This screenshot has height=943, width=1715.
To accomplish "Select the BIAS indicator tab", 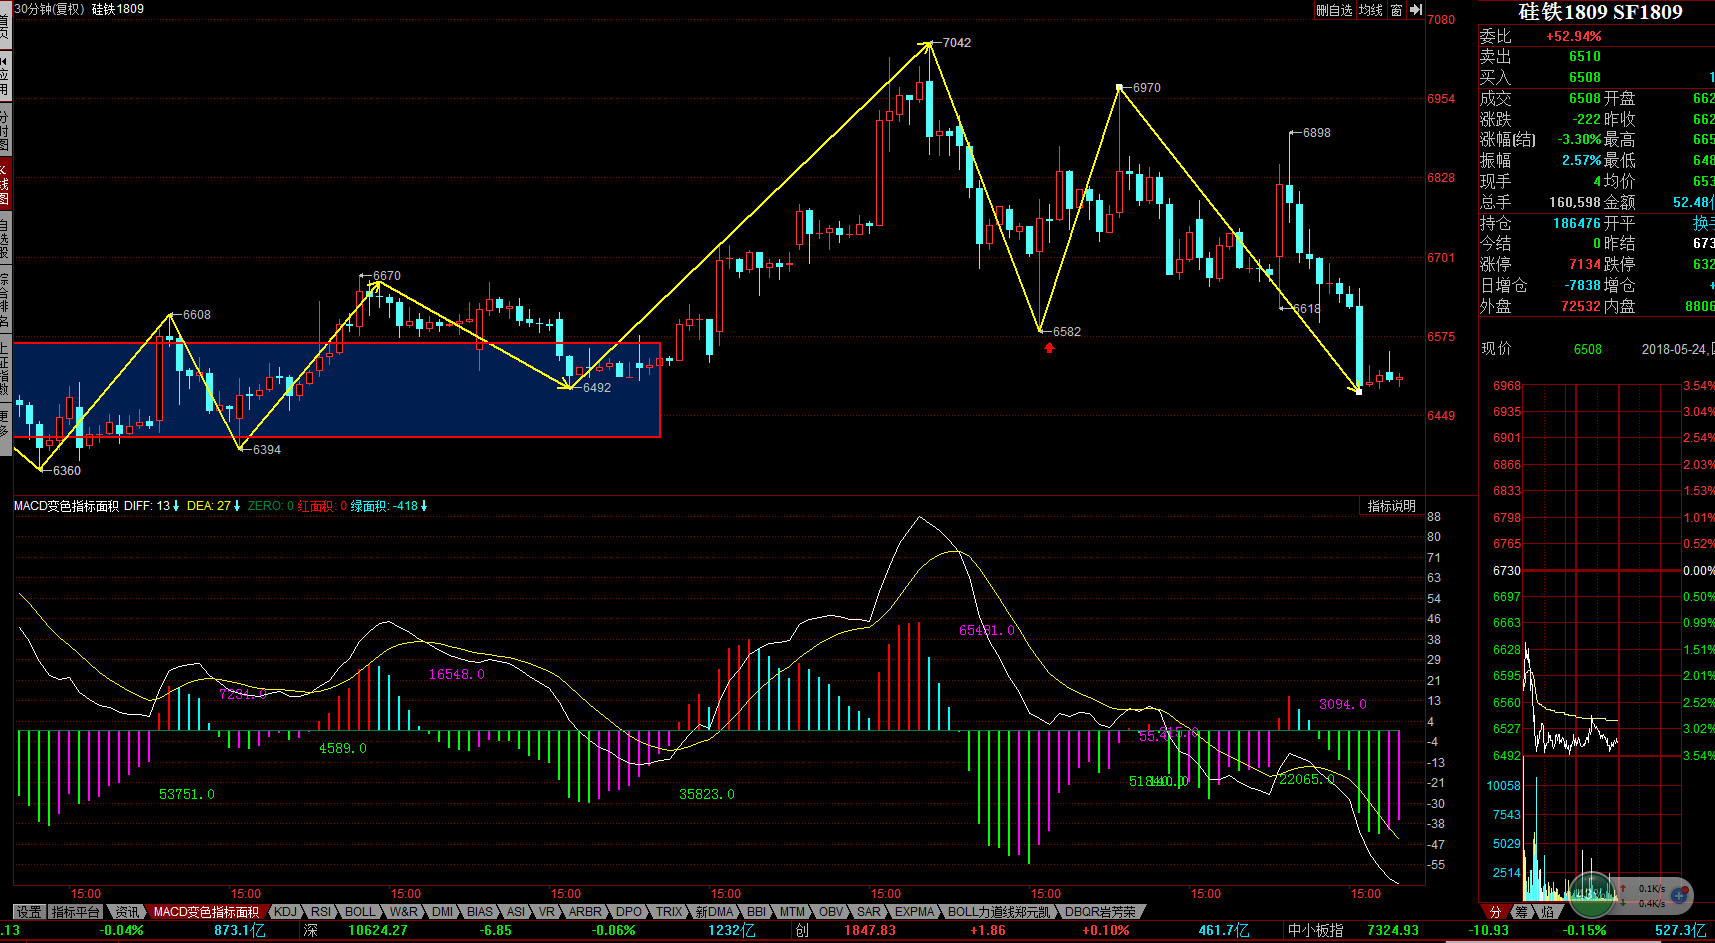I will (480, 912).
